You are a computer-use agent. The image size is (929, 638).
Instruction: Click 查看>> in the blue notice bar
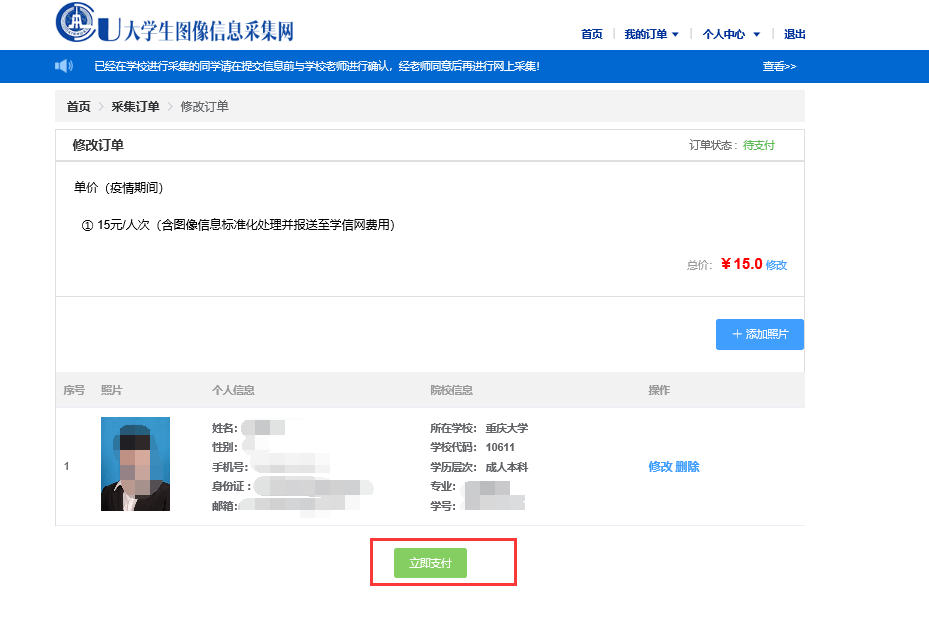pos(779,67)
